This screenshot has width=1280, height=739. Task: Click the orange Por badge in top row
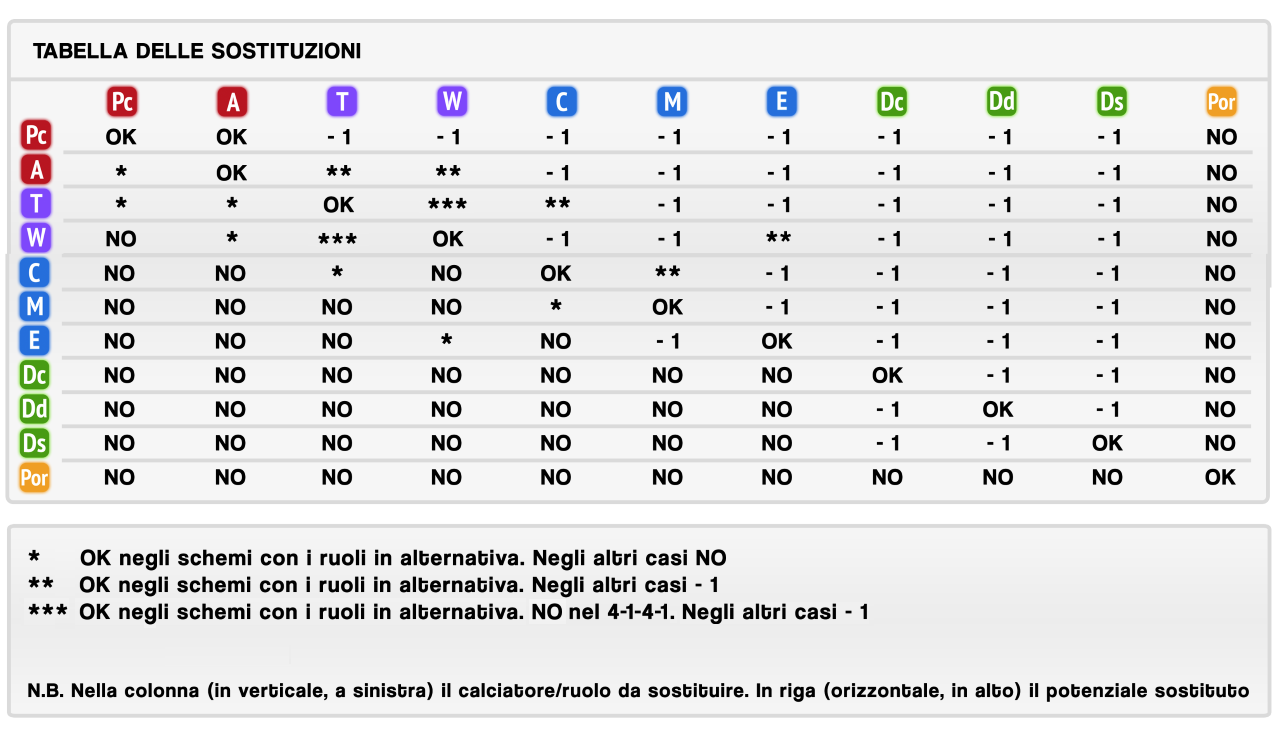[x=1222, y=101]
